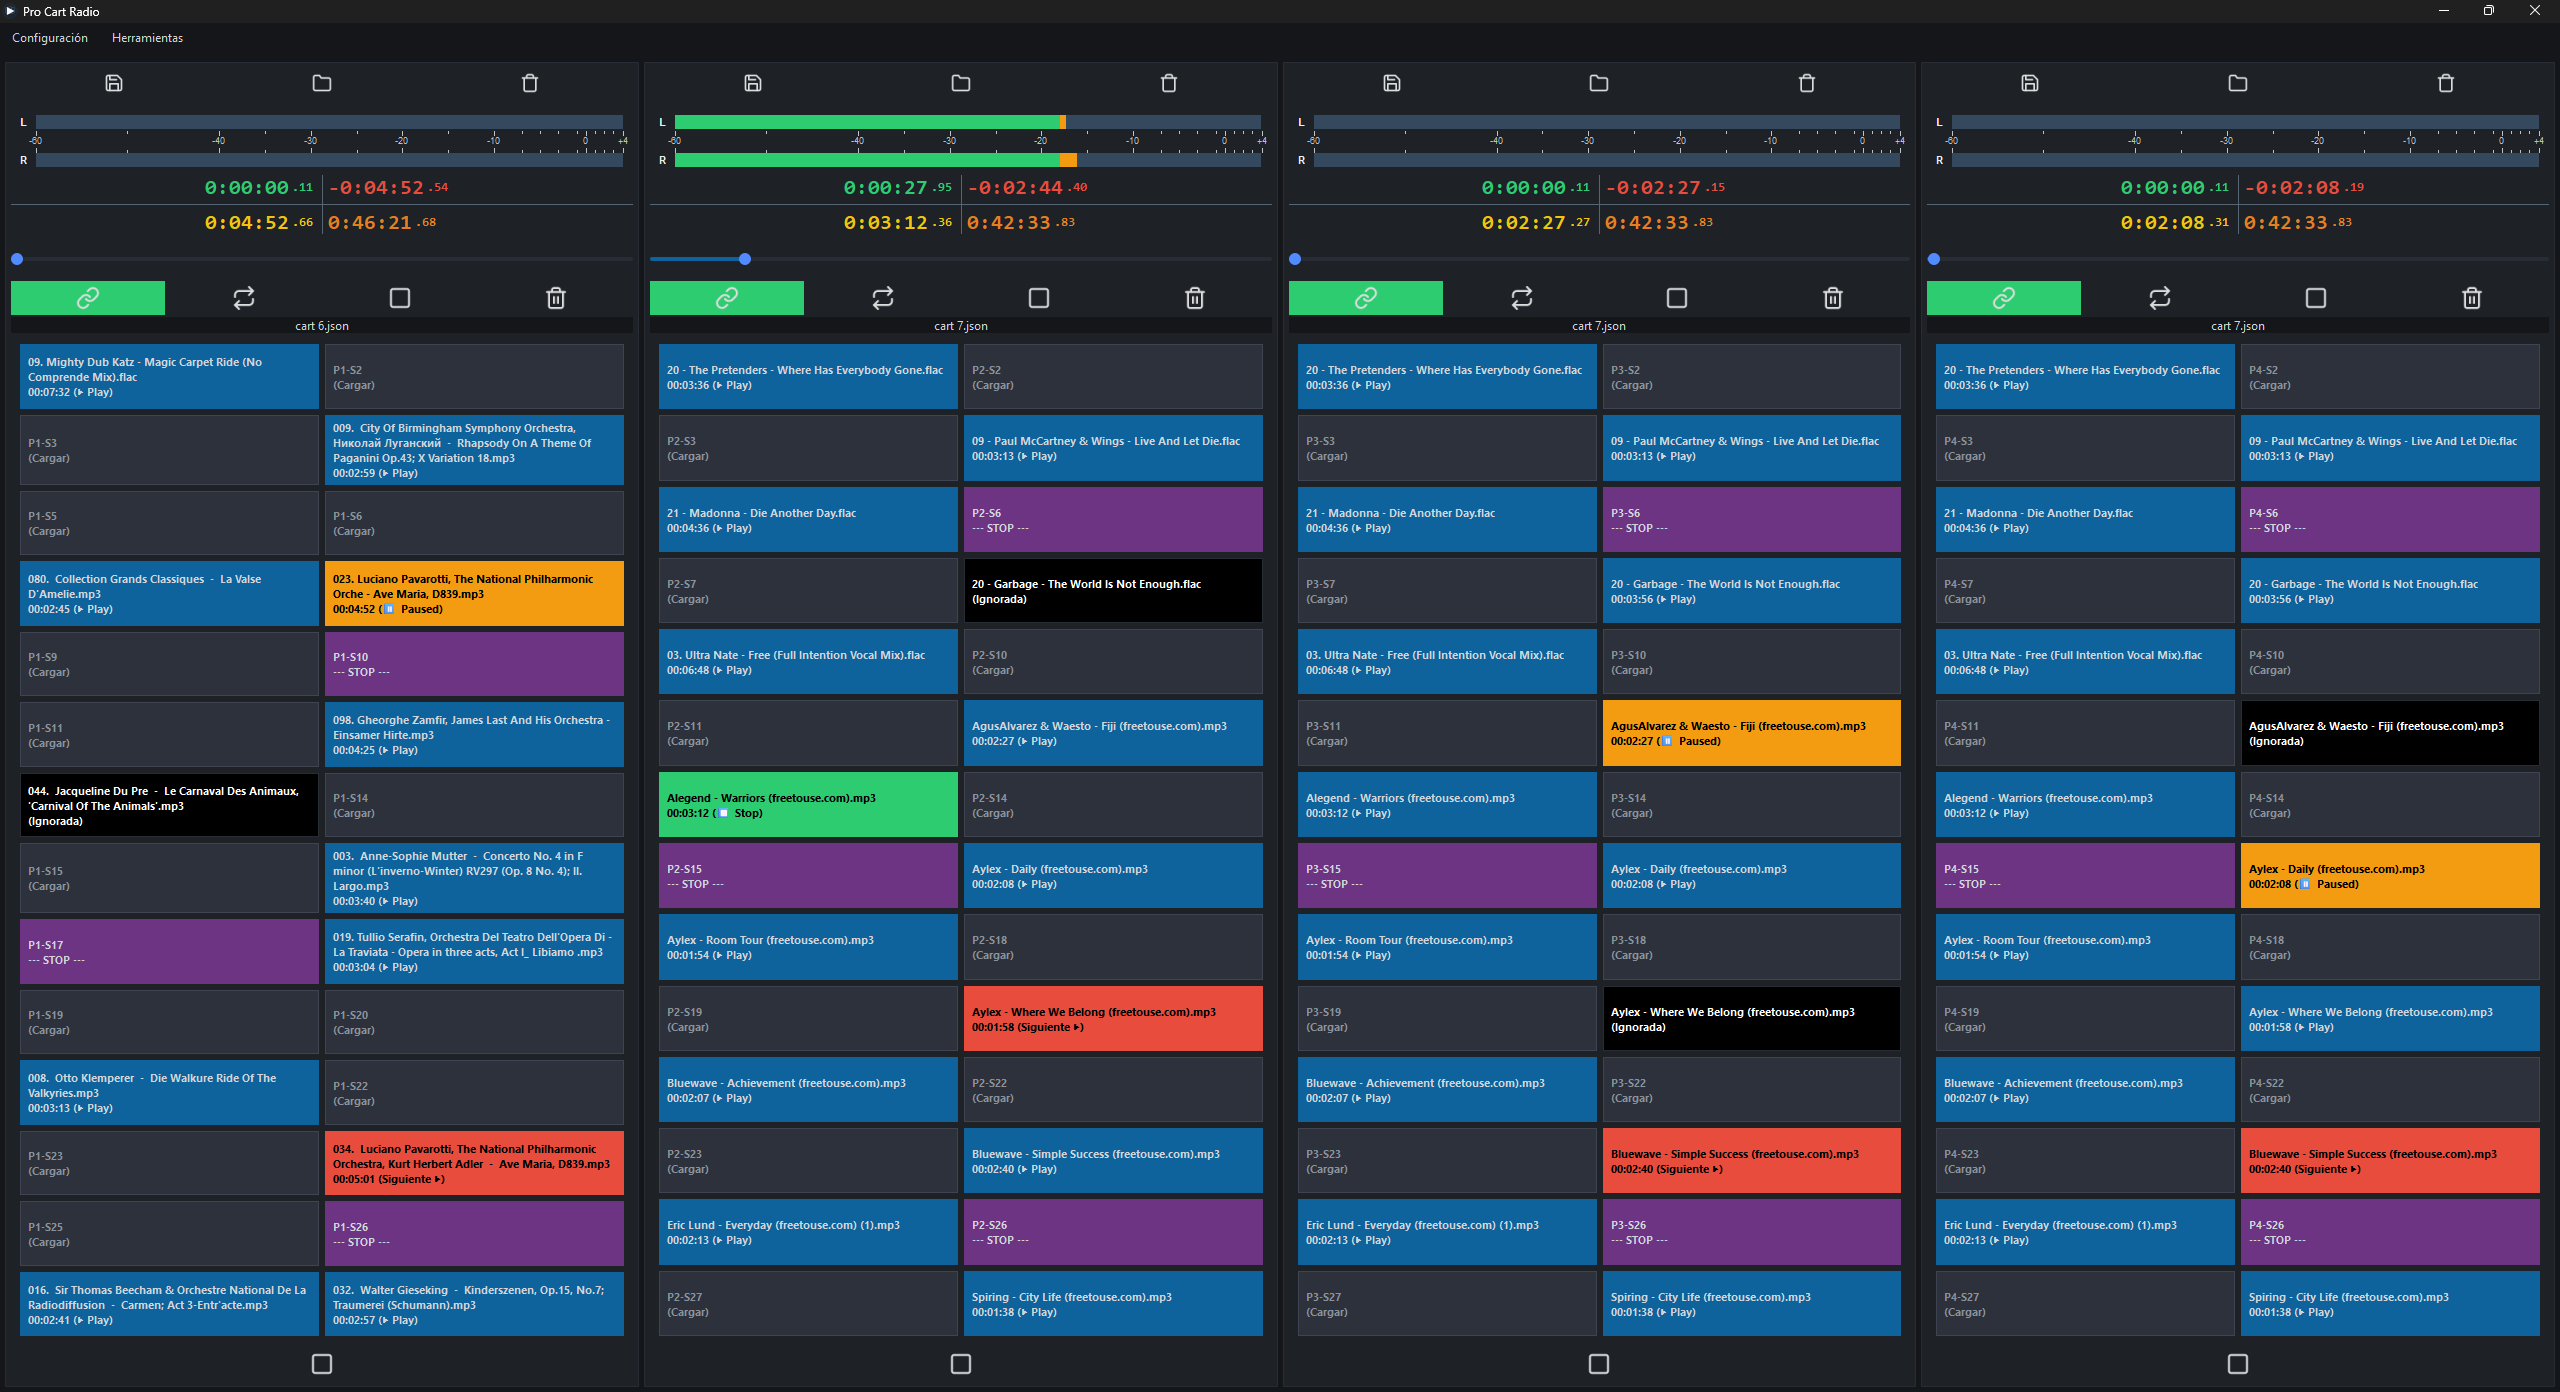This screenshot has width=2560, height=1392.
Task: Click the empty P1-S2 Cargar slot
Action: point(473,377)
